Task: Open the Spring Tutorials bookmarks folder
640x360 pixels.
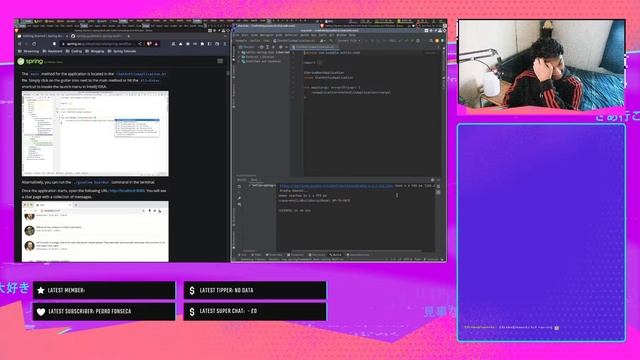Action: pos(122,51)
